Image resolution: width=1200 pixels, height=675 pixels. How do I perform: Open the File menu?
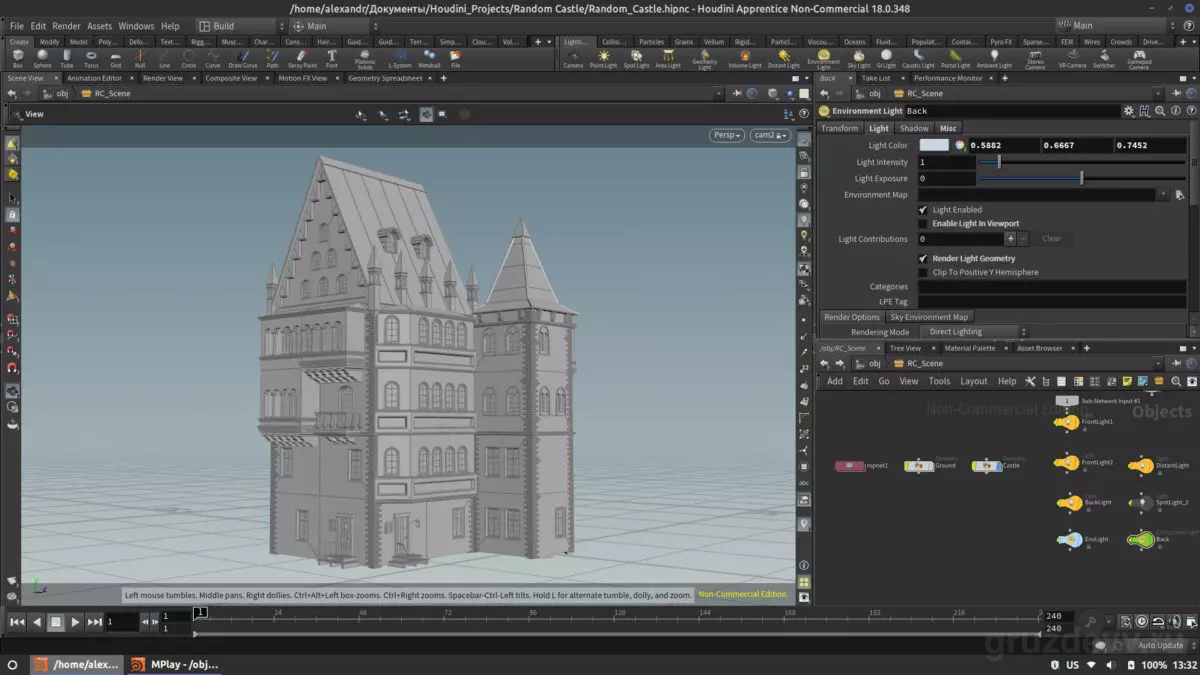click(17, 26)
